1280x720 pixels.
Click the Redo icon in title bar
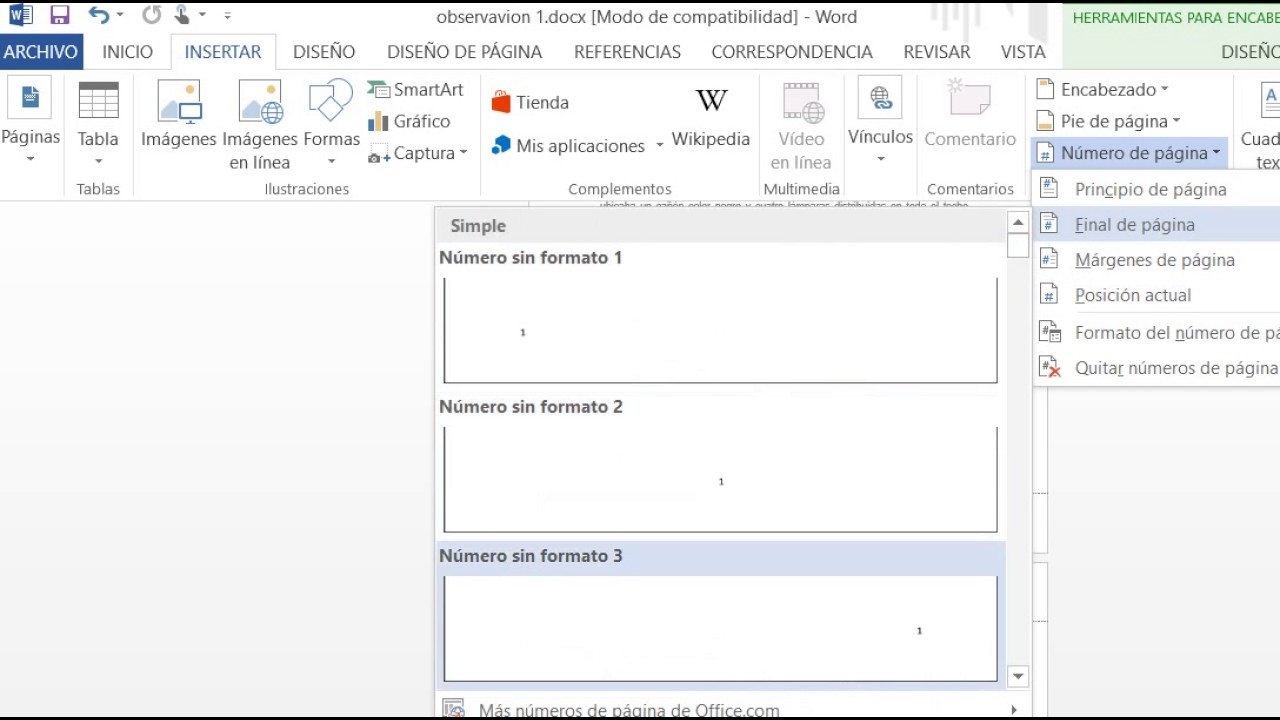point(151,15)
